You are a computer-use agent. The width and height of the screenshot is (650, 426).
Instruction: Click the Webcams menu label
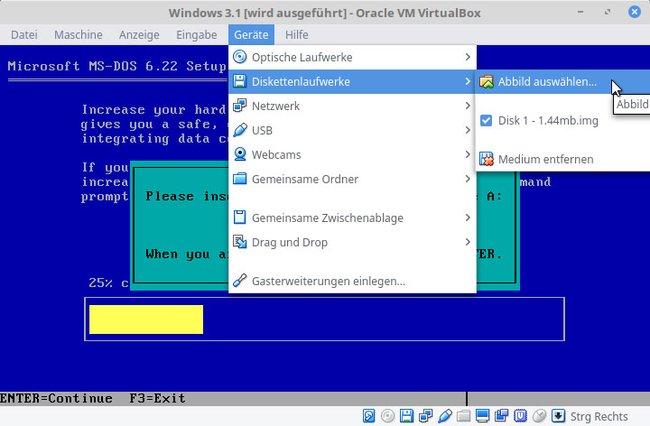click(276, 155)
